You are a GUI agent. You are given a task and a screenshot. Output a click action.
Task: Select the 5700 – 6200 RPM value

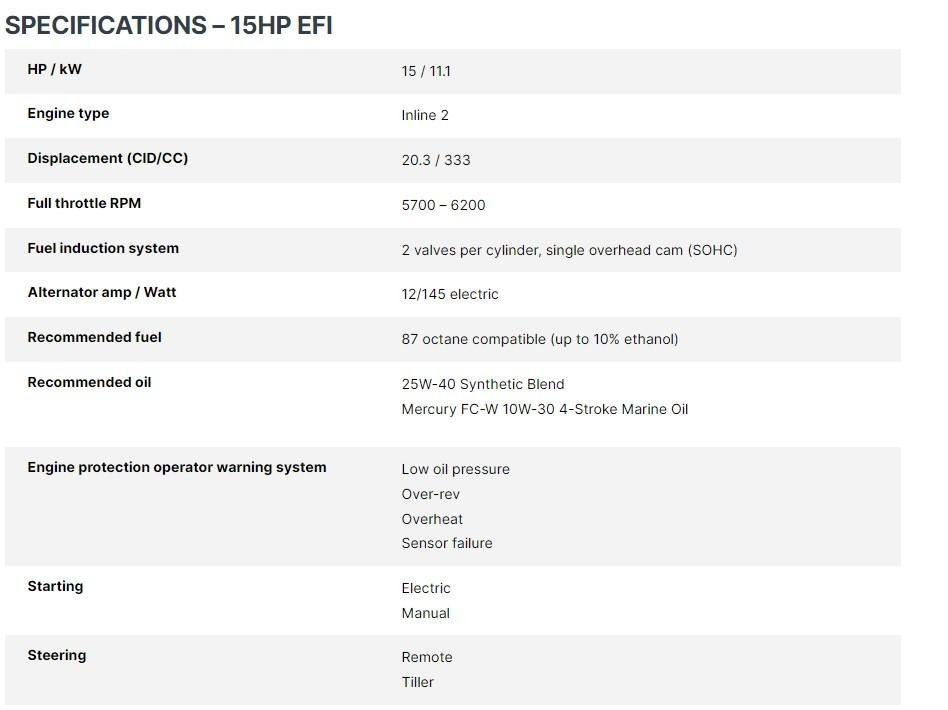[443, 205]
